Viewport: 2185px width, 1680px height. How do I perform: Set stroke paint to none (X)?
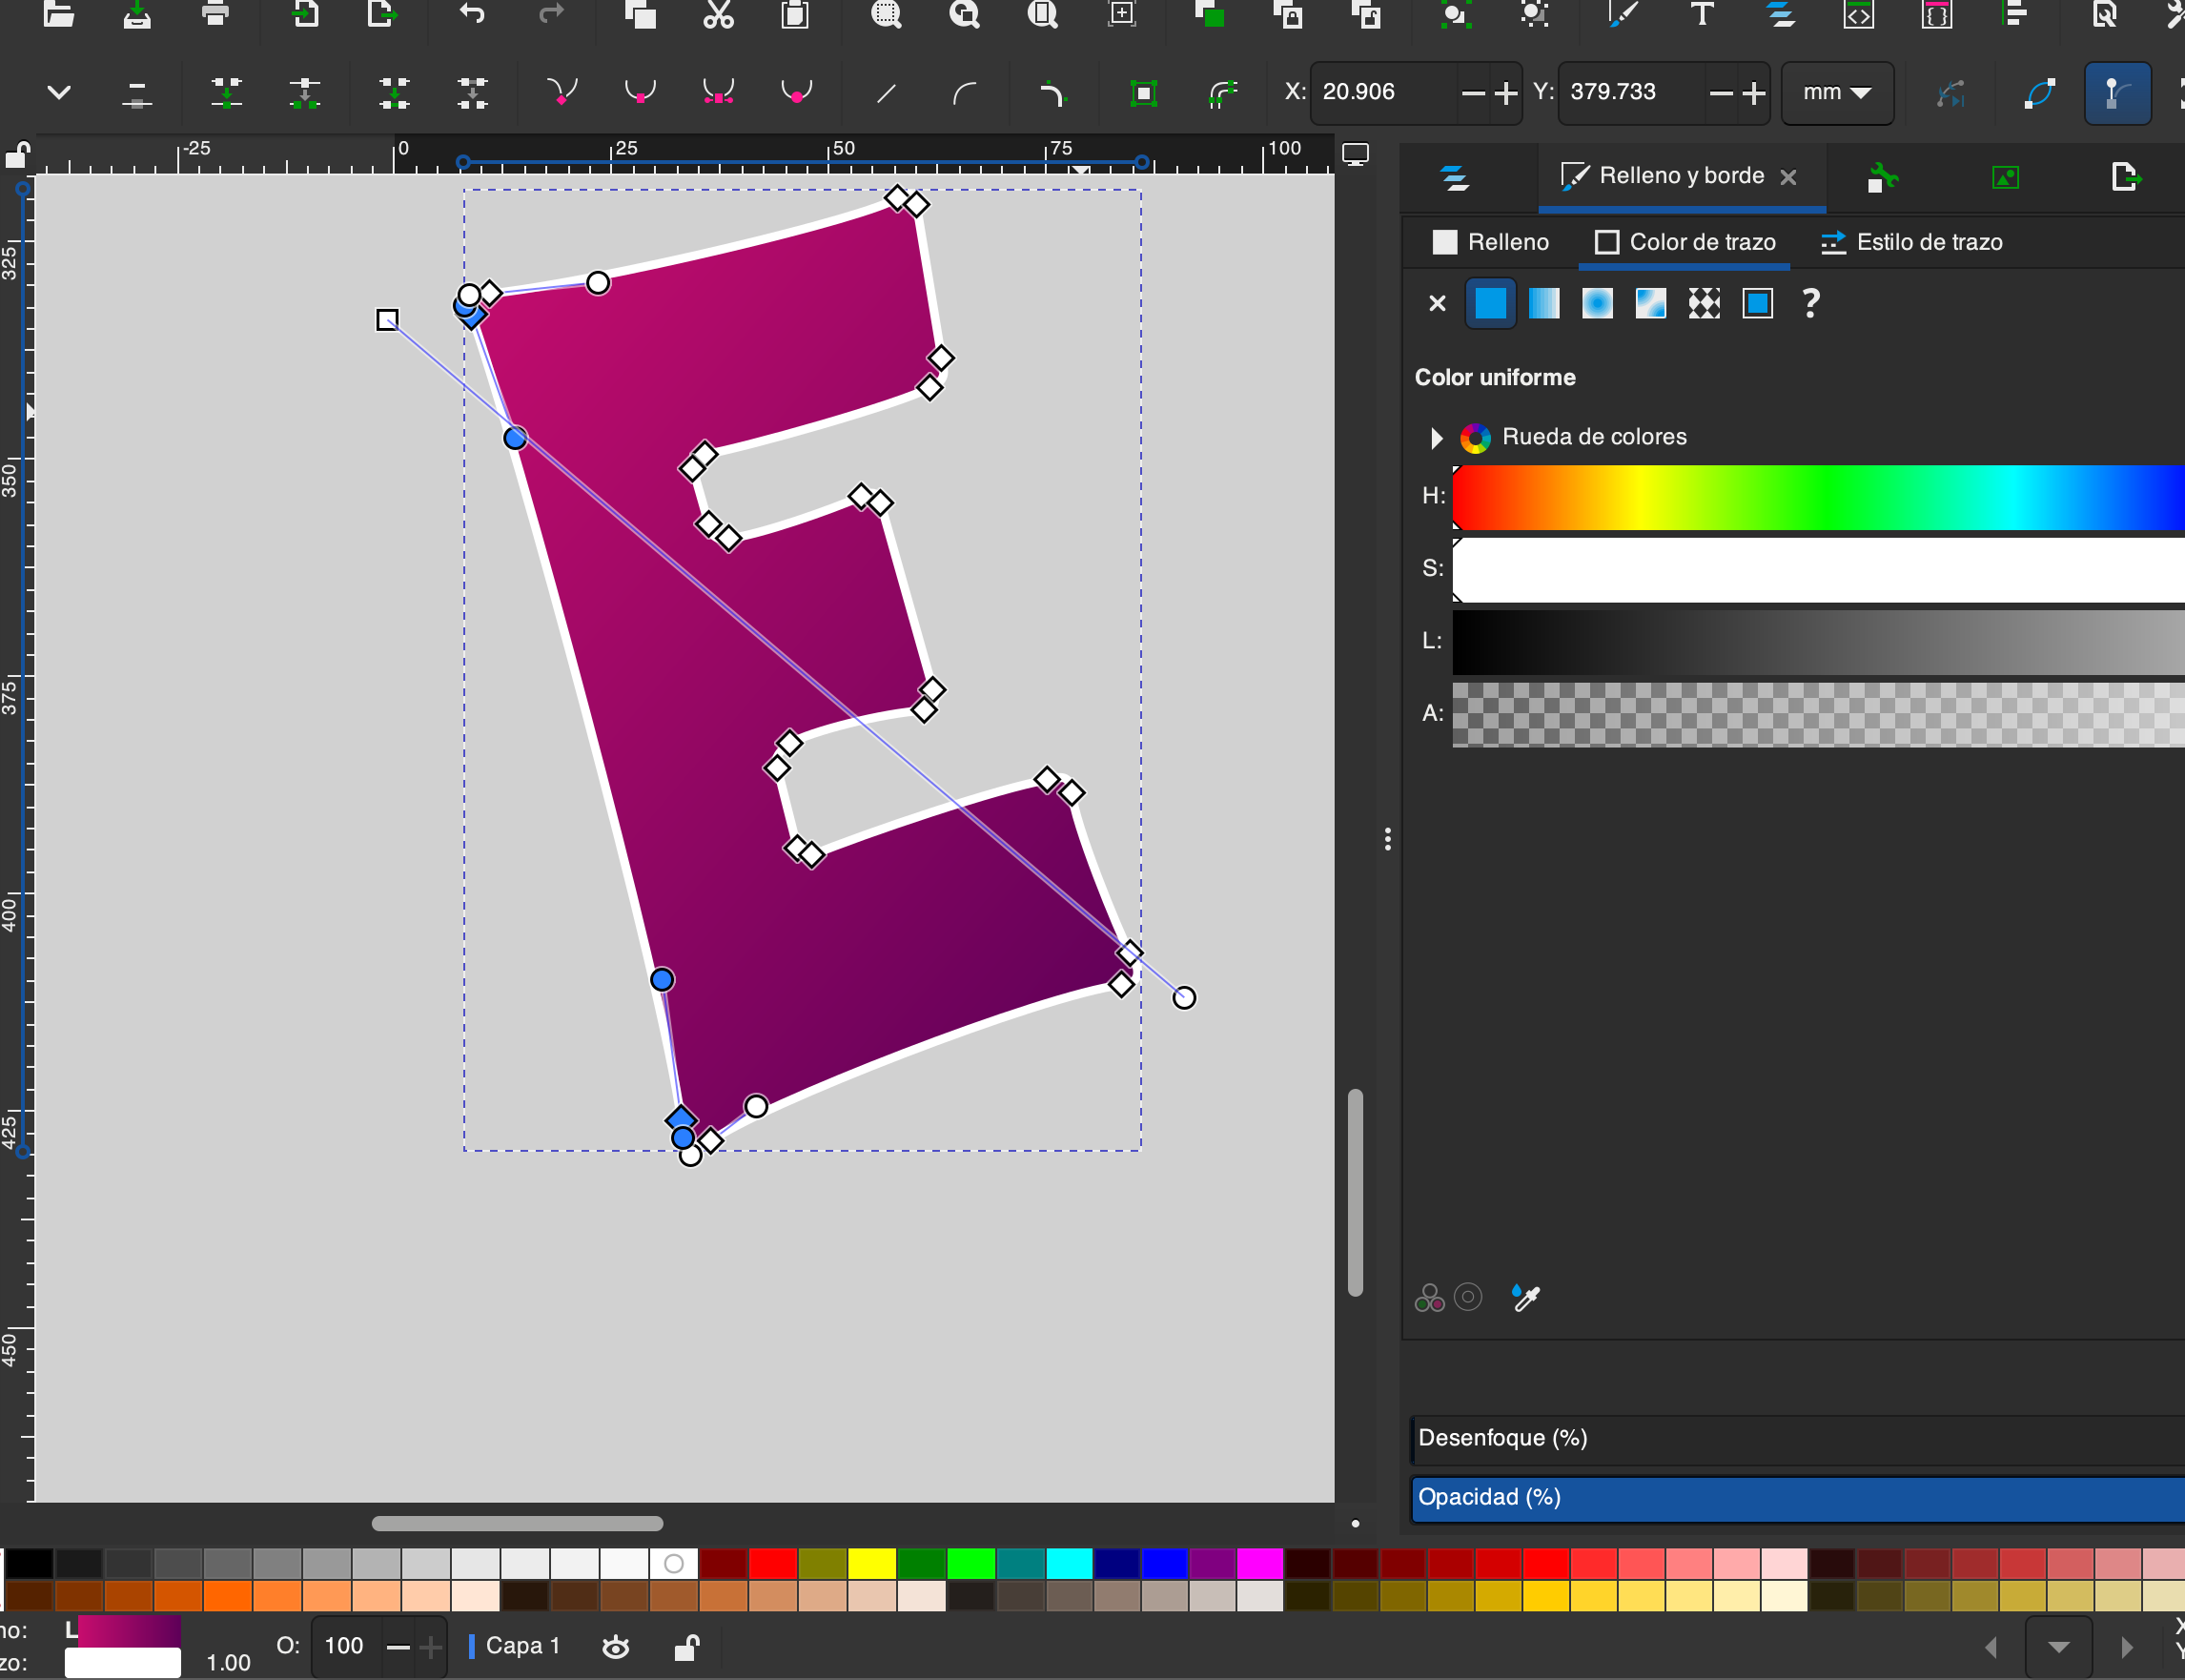[1437, 303]
